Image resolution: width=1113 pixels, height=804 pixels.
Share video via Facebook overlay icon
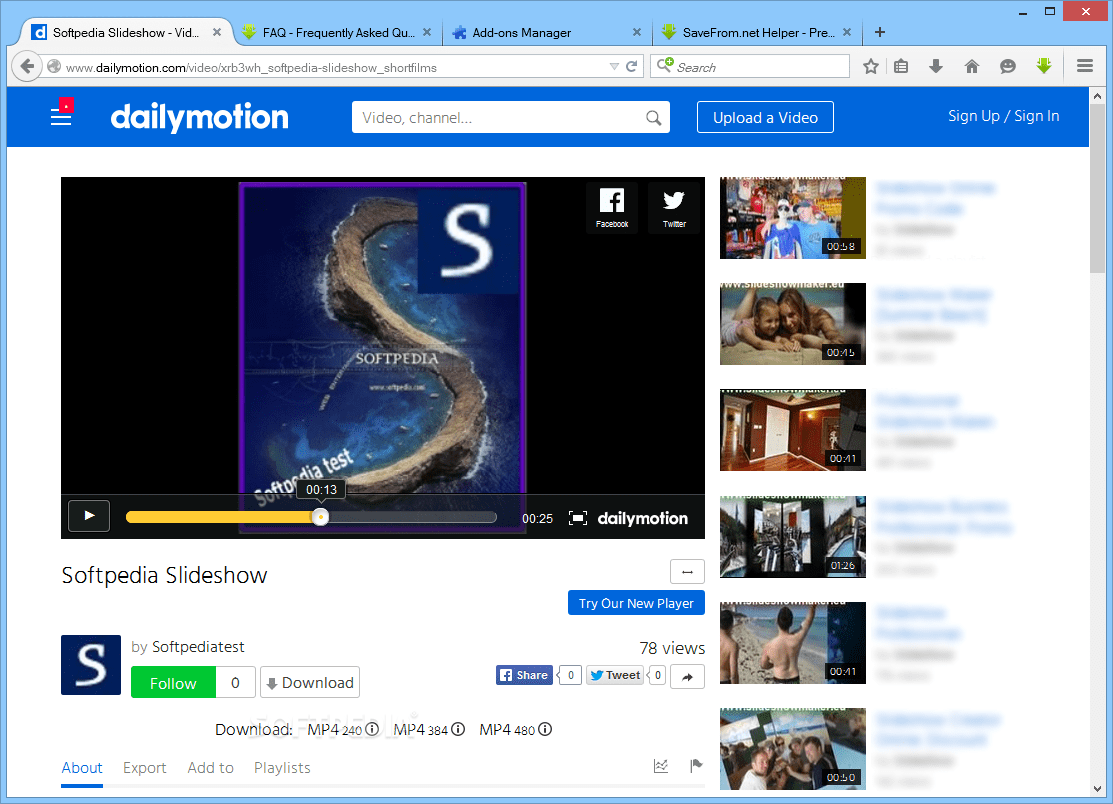click(612, 208)
